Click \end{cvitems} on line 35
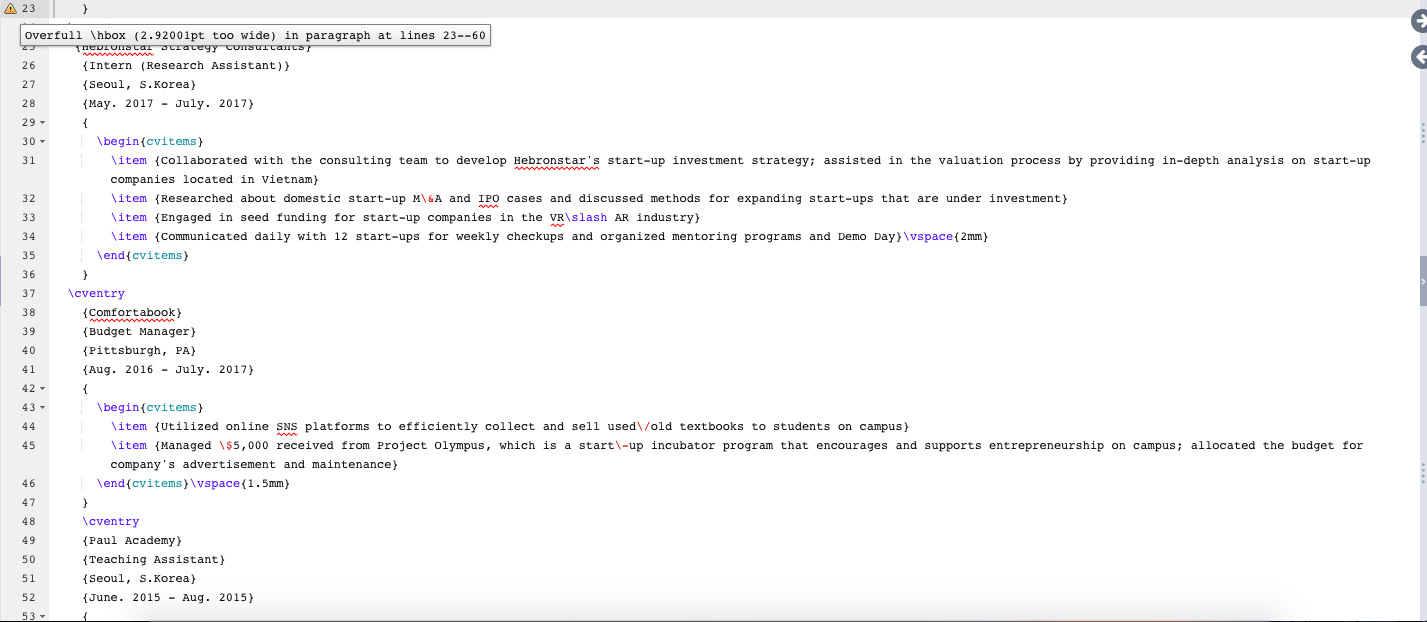The height and width of the screenshot is (622, 1427). click(x=143, y=256)
